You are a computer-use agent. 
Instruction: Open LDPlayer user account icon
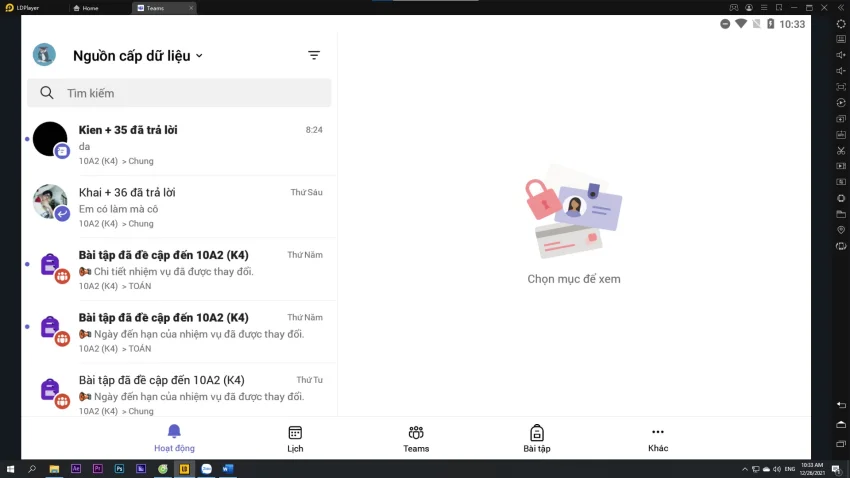coord(749,8)
